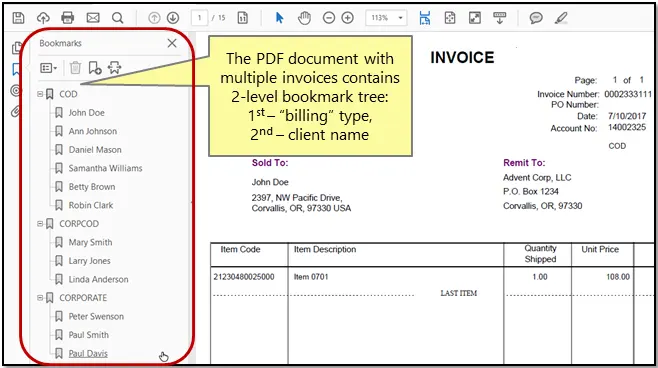Open page thumbnails sidebar icon

tap(17, 48)
